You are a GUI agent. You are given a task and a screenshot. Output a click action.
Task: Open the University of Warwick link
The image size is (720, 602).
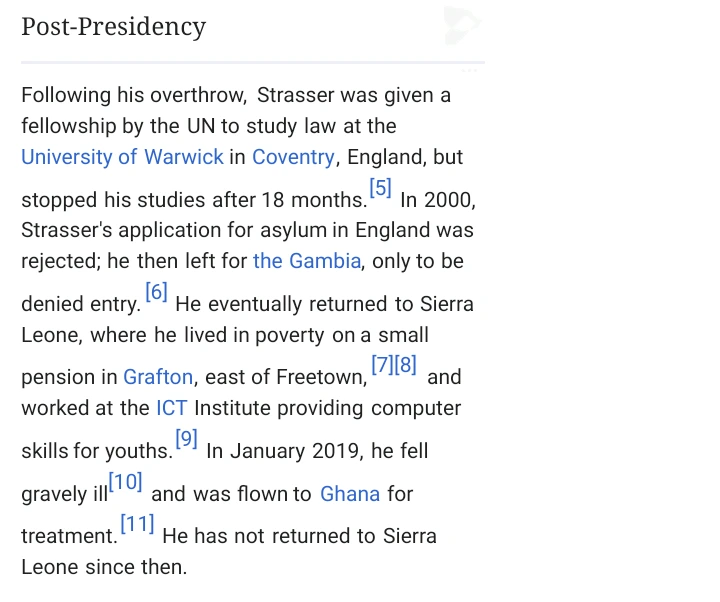tap(122, 157)
